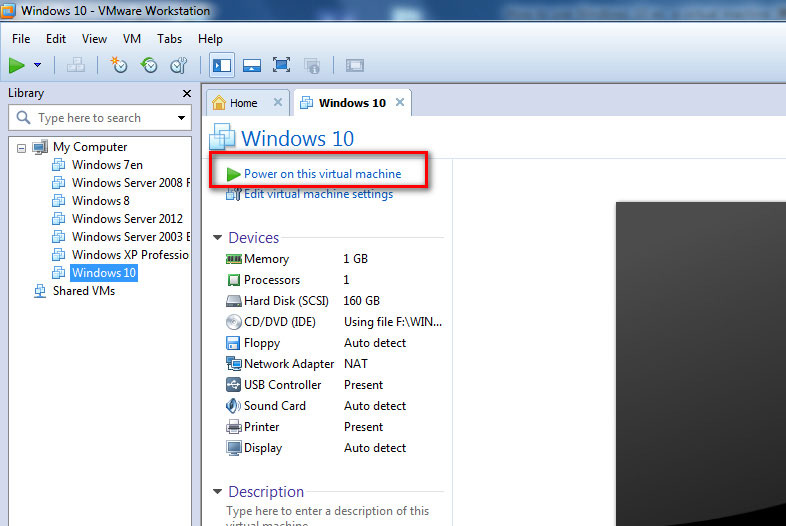The height and width of the screenshot is (526, 786).
Task: Close the Library panel
Action: (187, 93)
